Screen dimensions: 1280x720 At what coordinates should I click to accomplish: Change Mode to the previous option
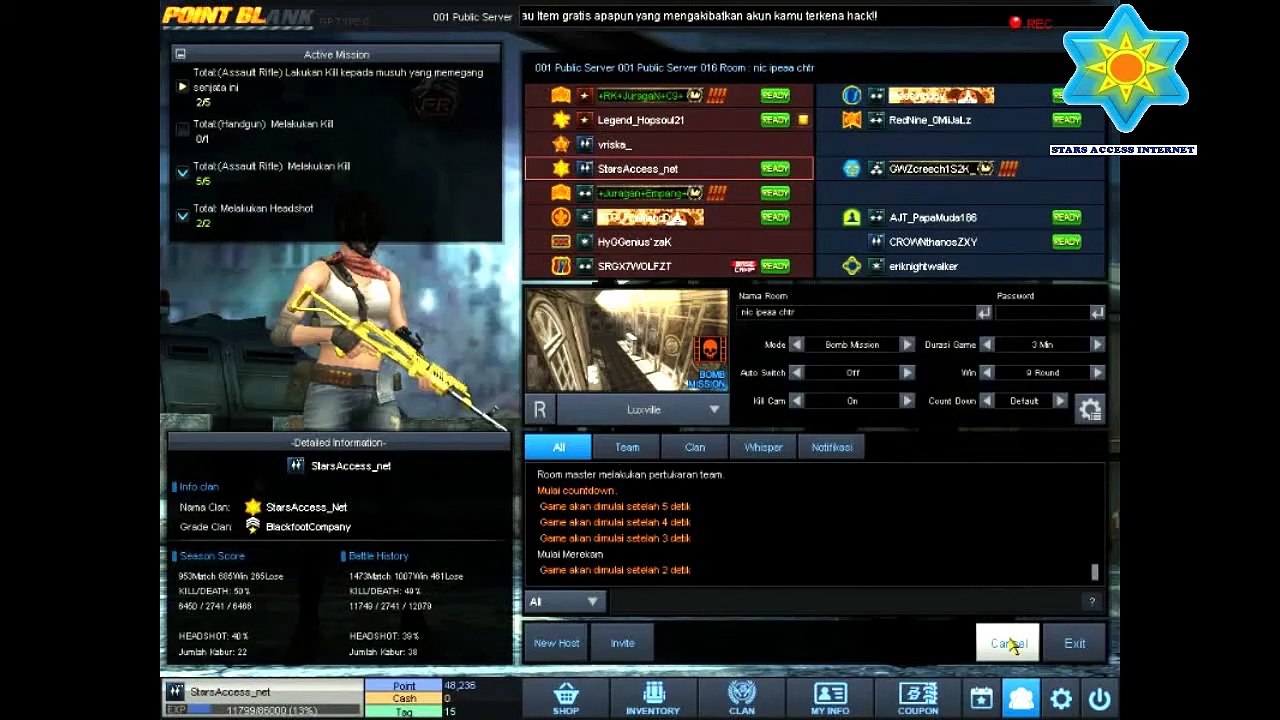coord(797,344)
